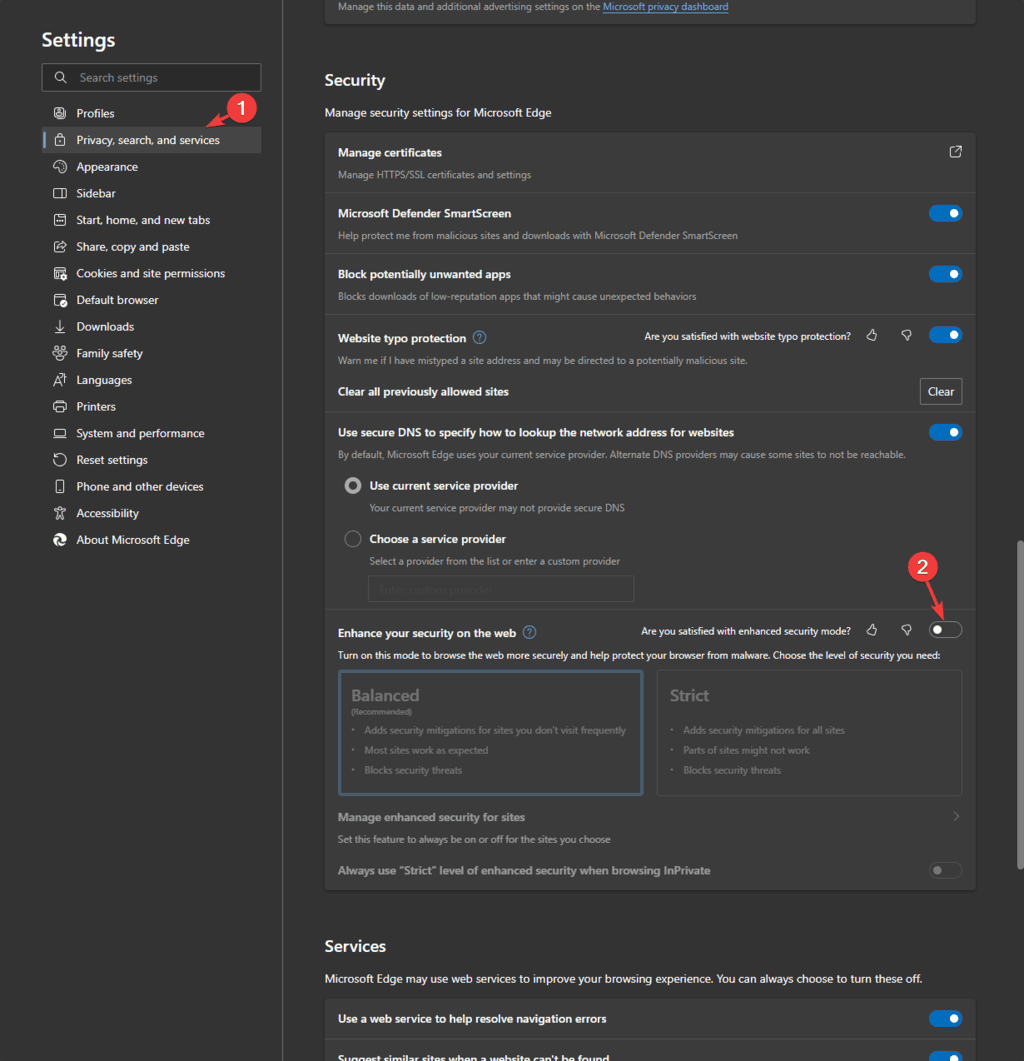Screen dimensions: 1024x1061
Task: Open the Profiles settings page
Action: (x=152, y=113)
